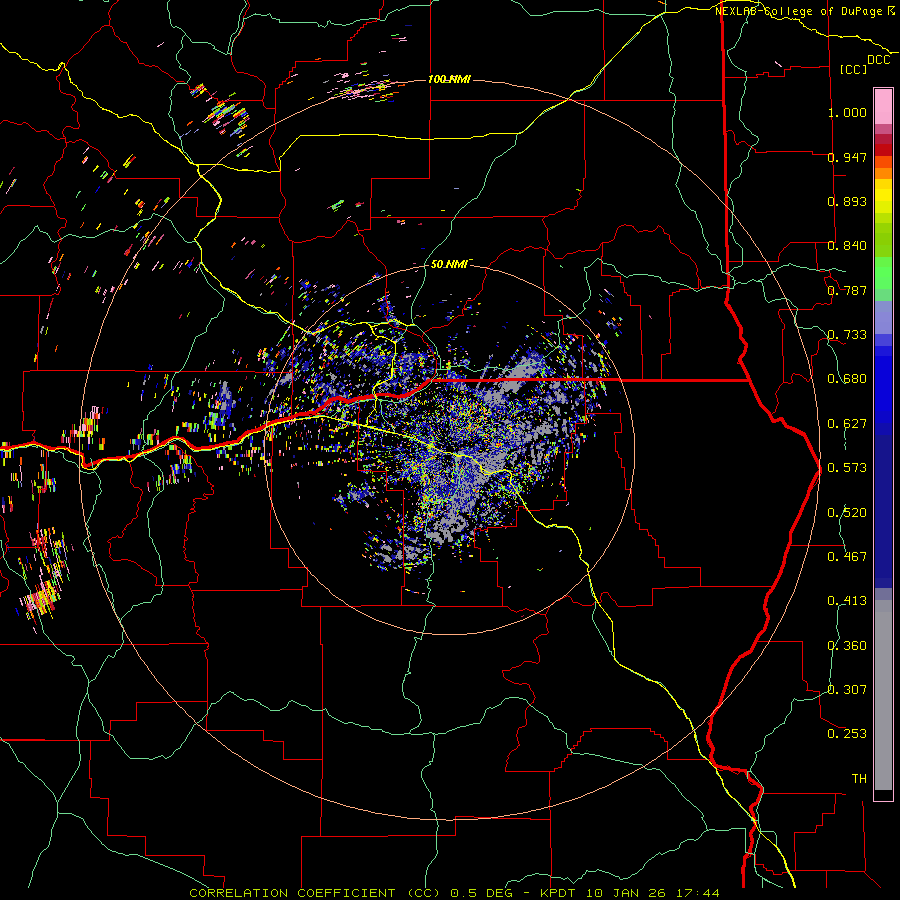Click the TH threshold label
Screen dimensions: 900x900
tap(859, 779)
